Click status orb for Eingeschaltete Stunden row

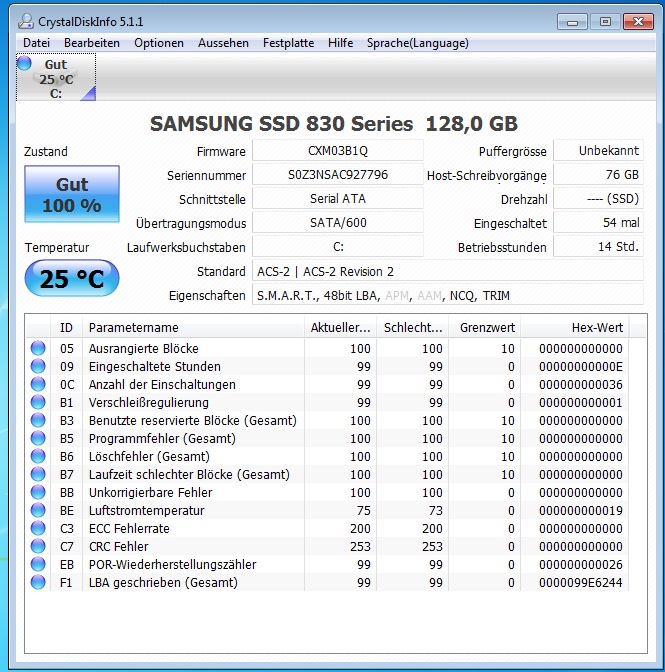coord(38,366)
